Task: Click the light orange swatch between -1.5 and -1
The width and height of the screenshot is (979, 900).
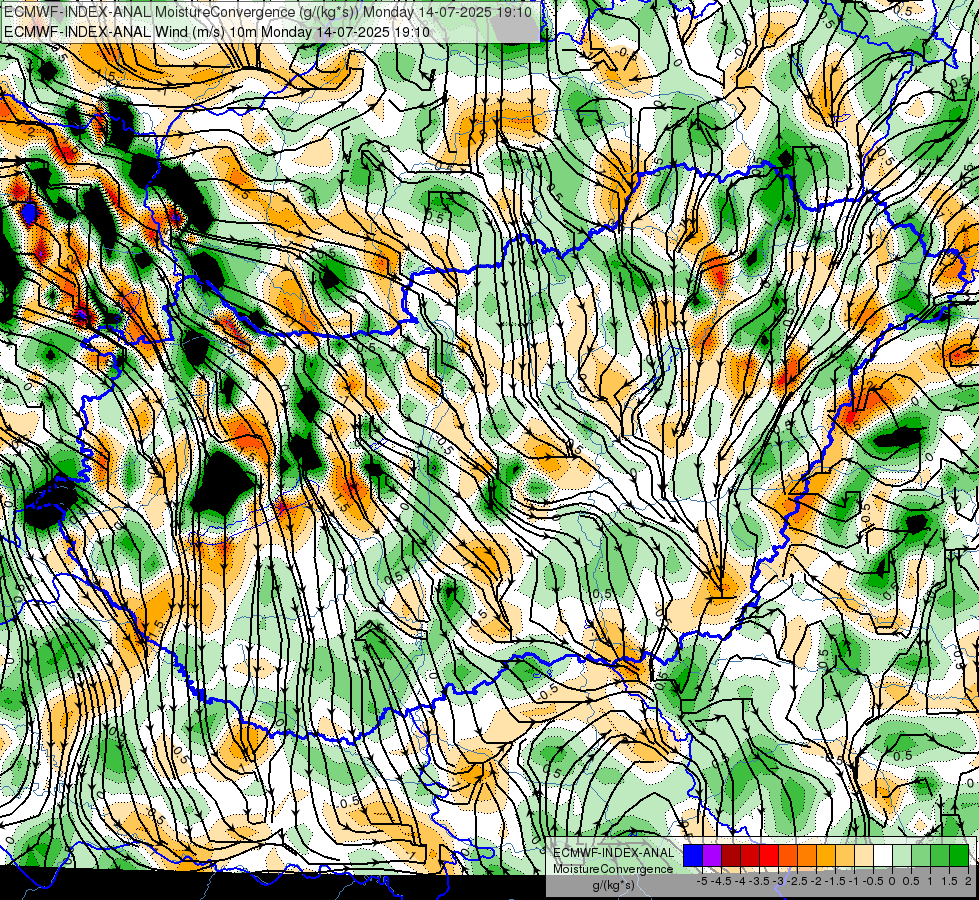Action: click(845, 856)
